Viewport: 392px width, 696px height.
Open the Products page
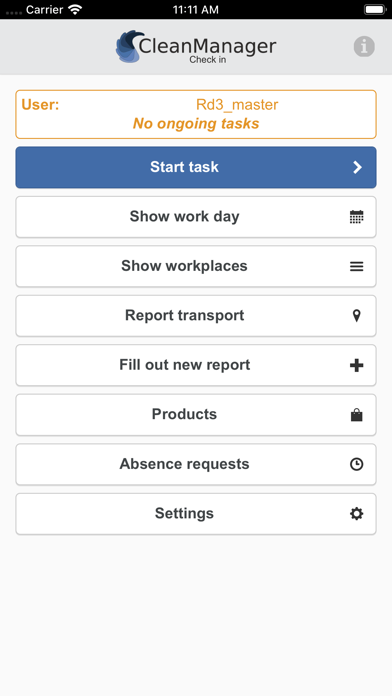(x=196, y=415)
